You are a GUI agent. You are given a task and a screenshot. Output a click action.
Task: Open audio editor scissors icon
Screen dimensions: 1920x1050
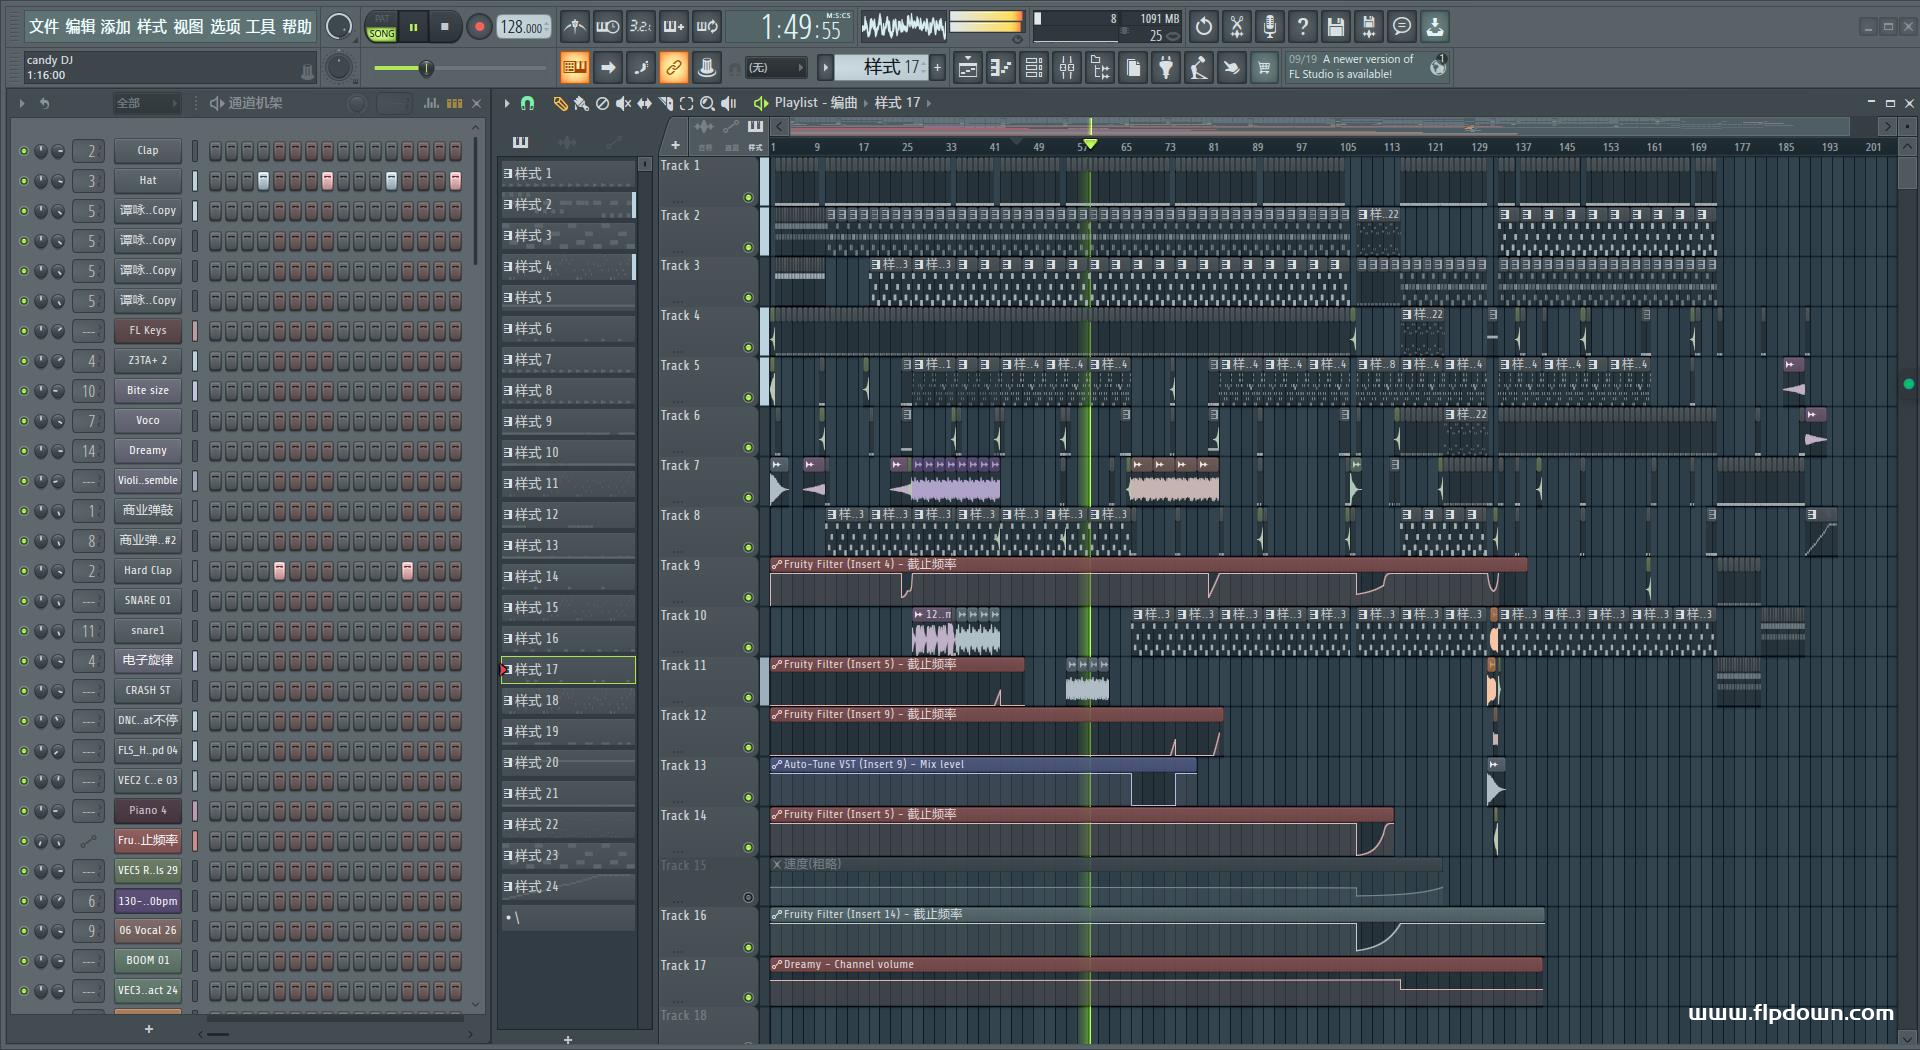click(x=1237, y=27)
